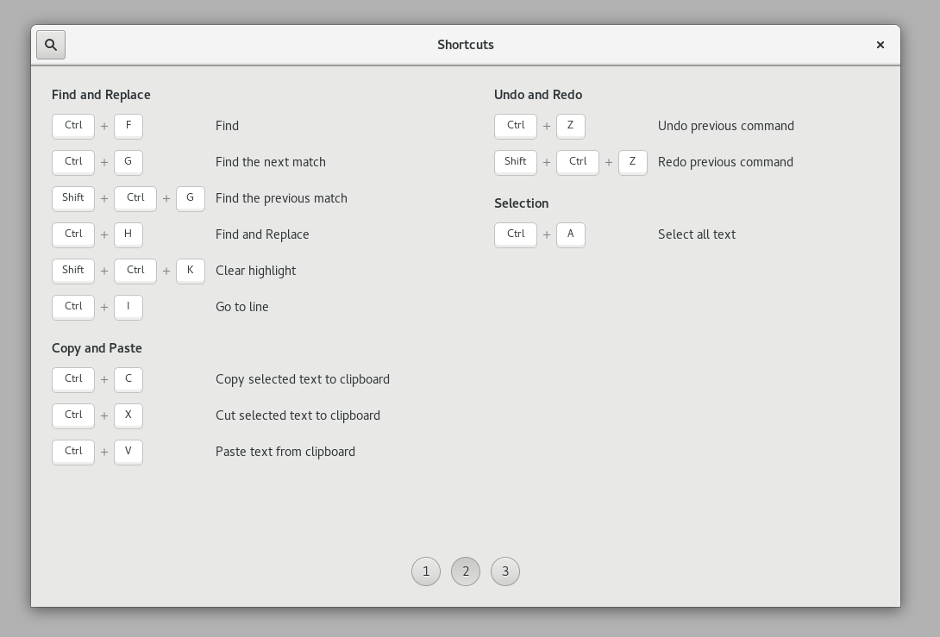Click the F key cap for Find
This screenshot has width=940, height=637.
pos(128,126)
